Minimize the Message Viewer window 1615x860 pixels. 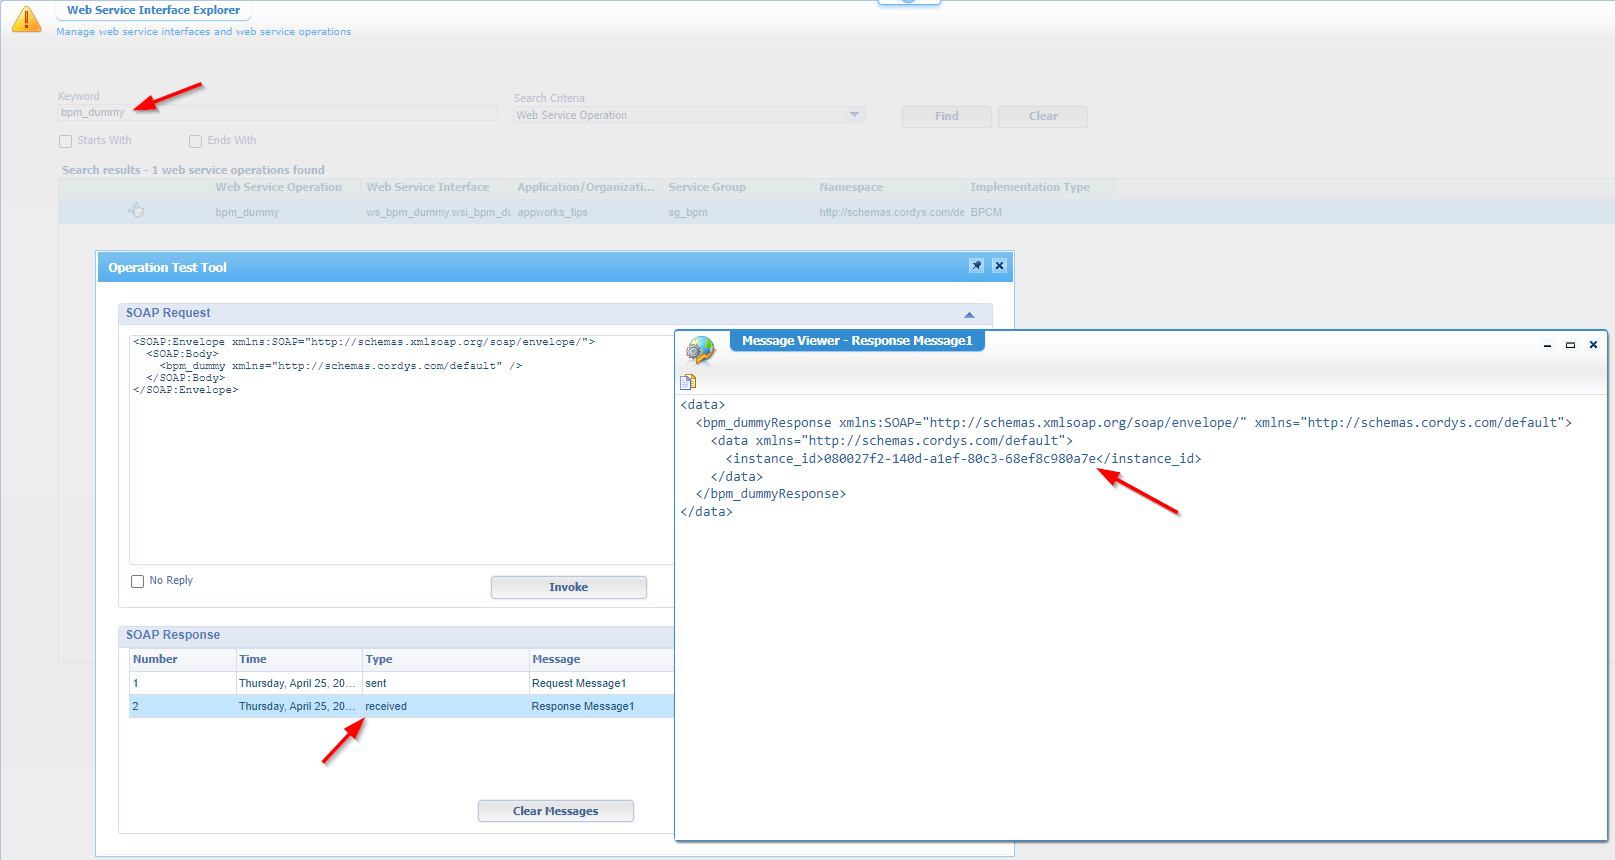[x=1547, y=345]
